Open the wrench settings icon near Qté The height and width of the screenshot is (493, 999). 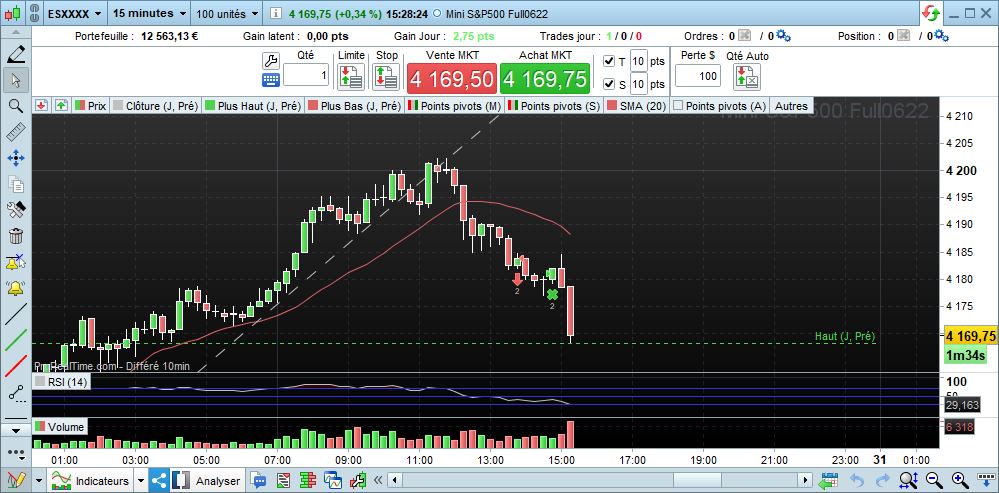[x=271, y=61]
